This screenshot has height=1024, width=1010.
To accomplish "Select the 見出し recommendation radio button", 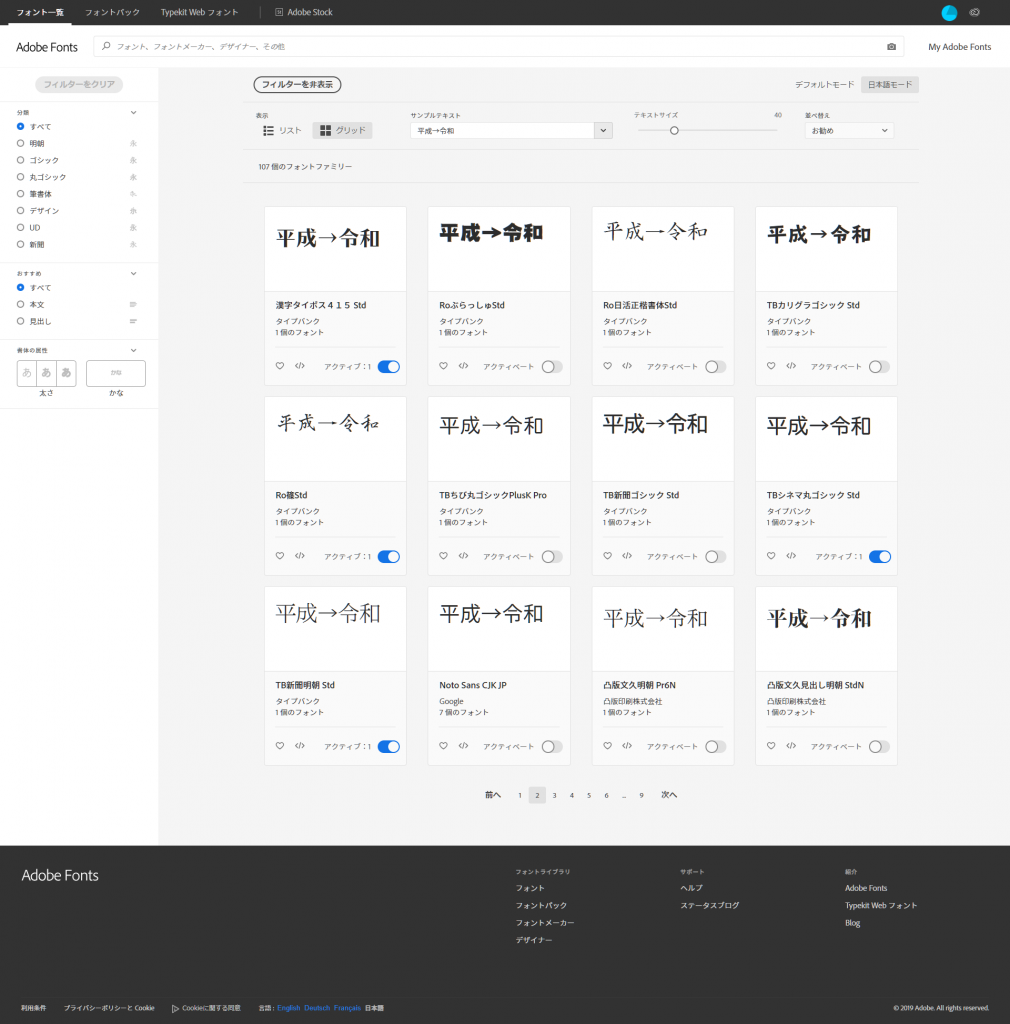I will 20,321.
